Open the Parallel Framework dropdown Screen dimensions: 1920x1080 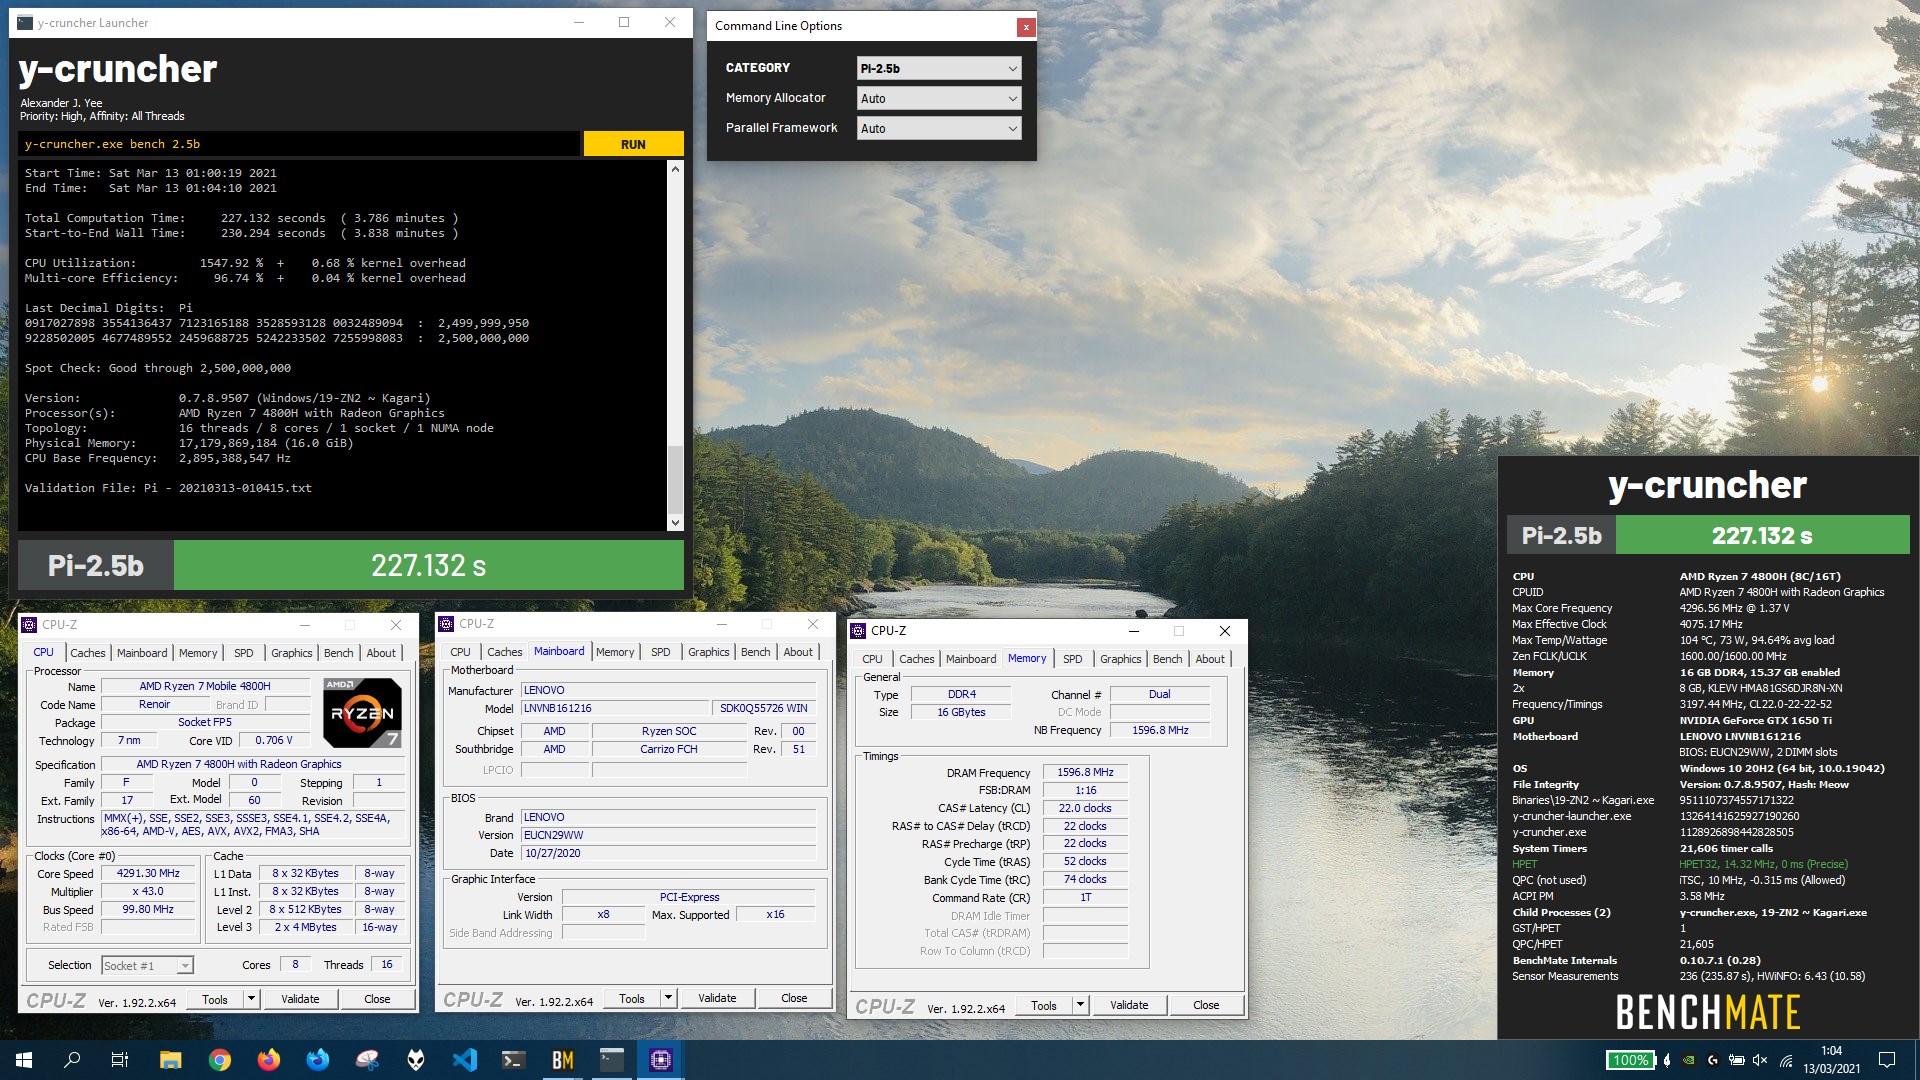pos(939,128)
